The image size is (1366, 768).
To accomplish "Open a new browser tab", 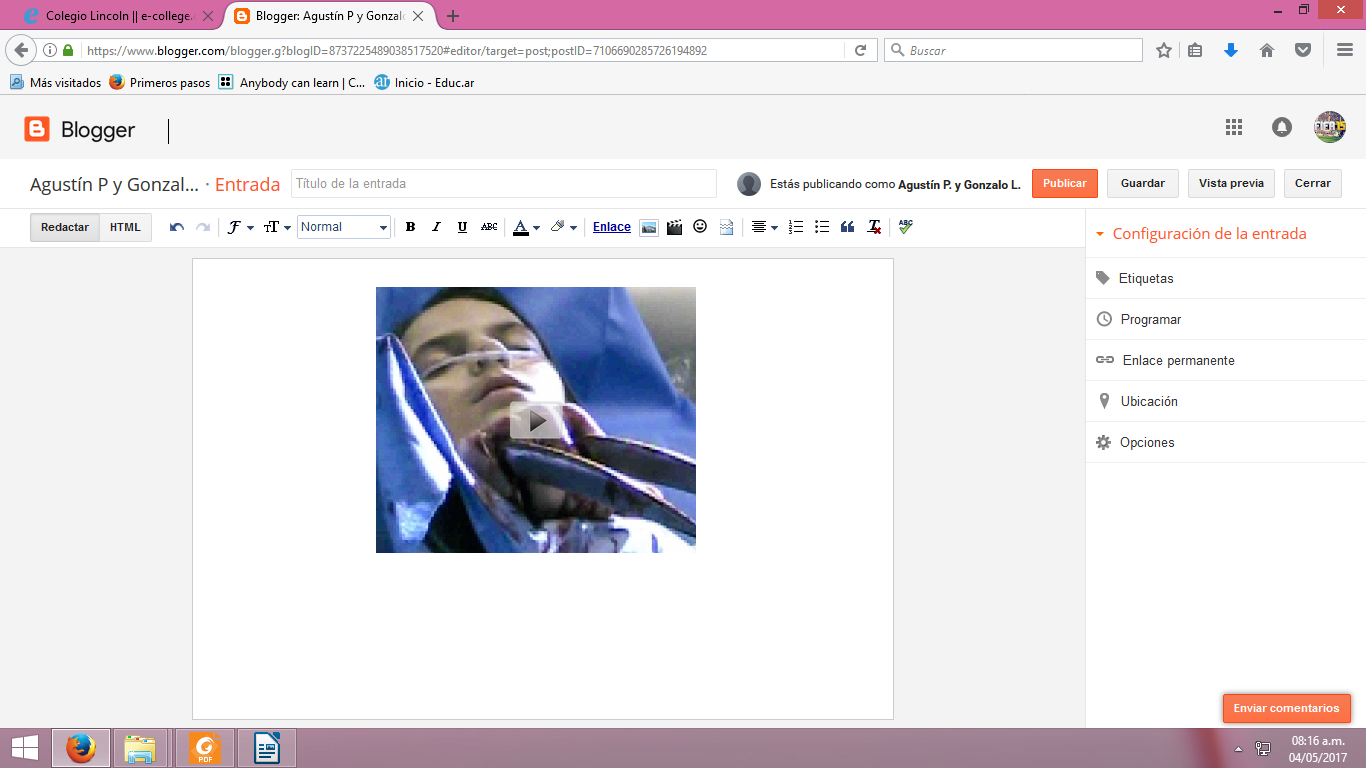I will coord(453,16).
